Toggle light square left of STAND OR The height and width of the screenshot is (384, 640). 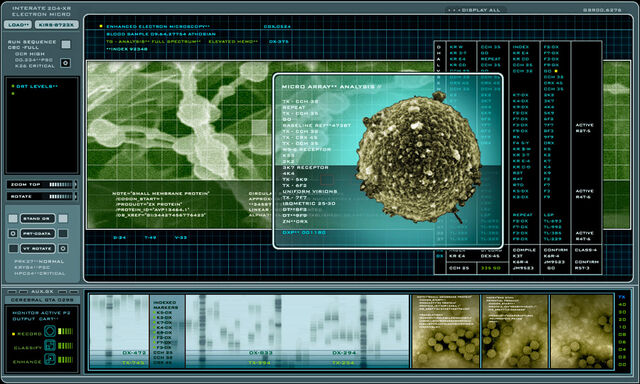[x=13, y=219]
